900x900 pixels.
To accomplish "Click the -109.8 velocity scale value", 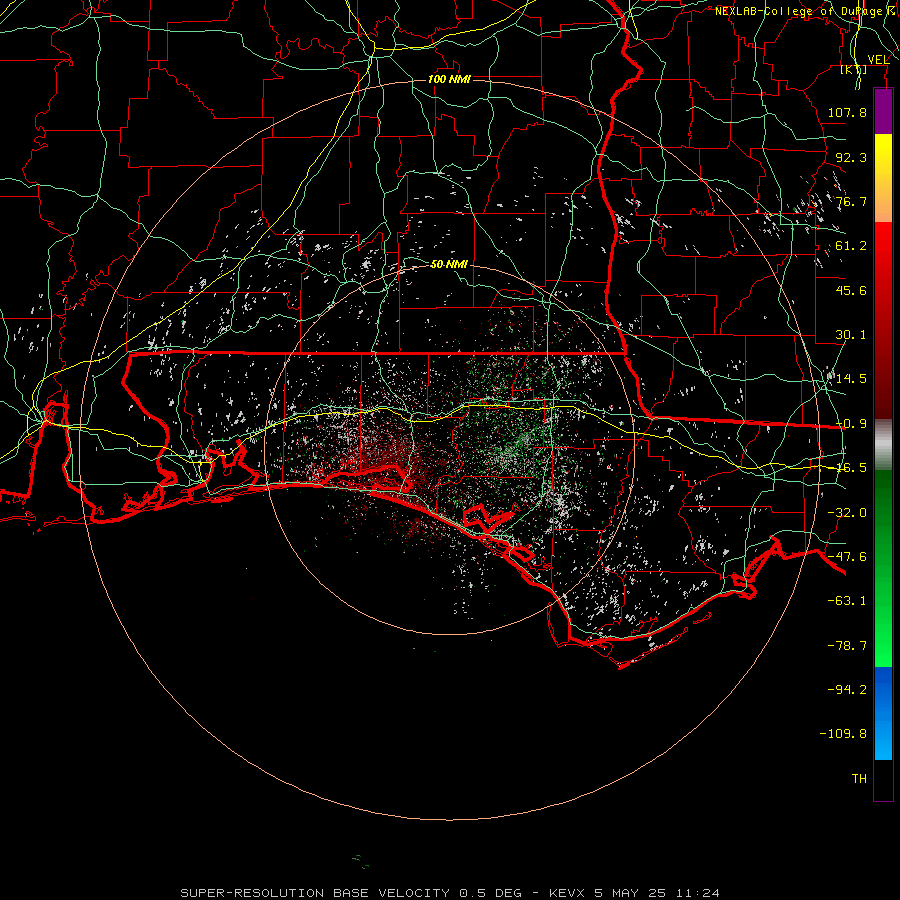I will [x=843, y=734].
